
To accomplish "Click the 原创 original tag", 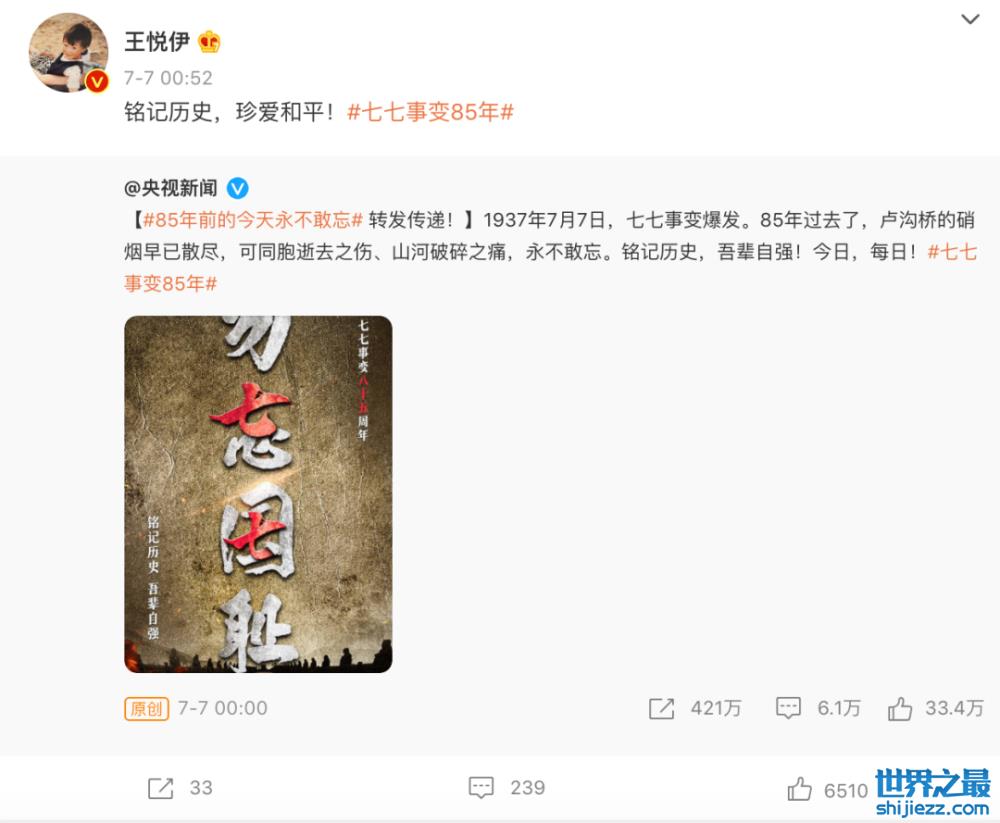I will click(x=147, y=708).
